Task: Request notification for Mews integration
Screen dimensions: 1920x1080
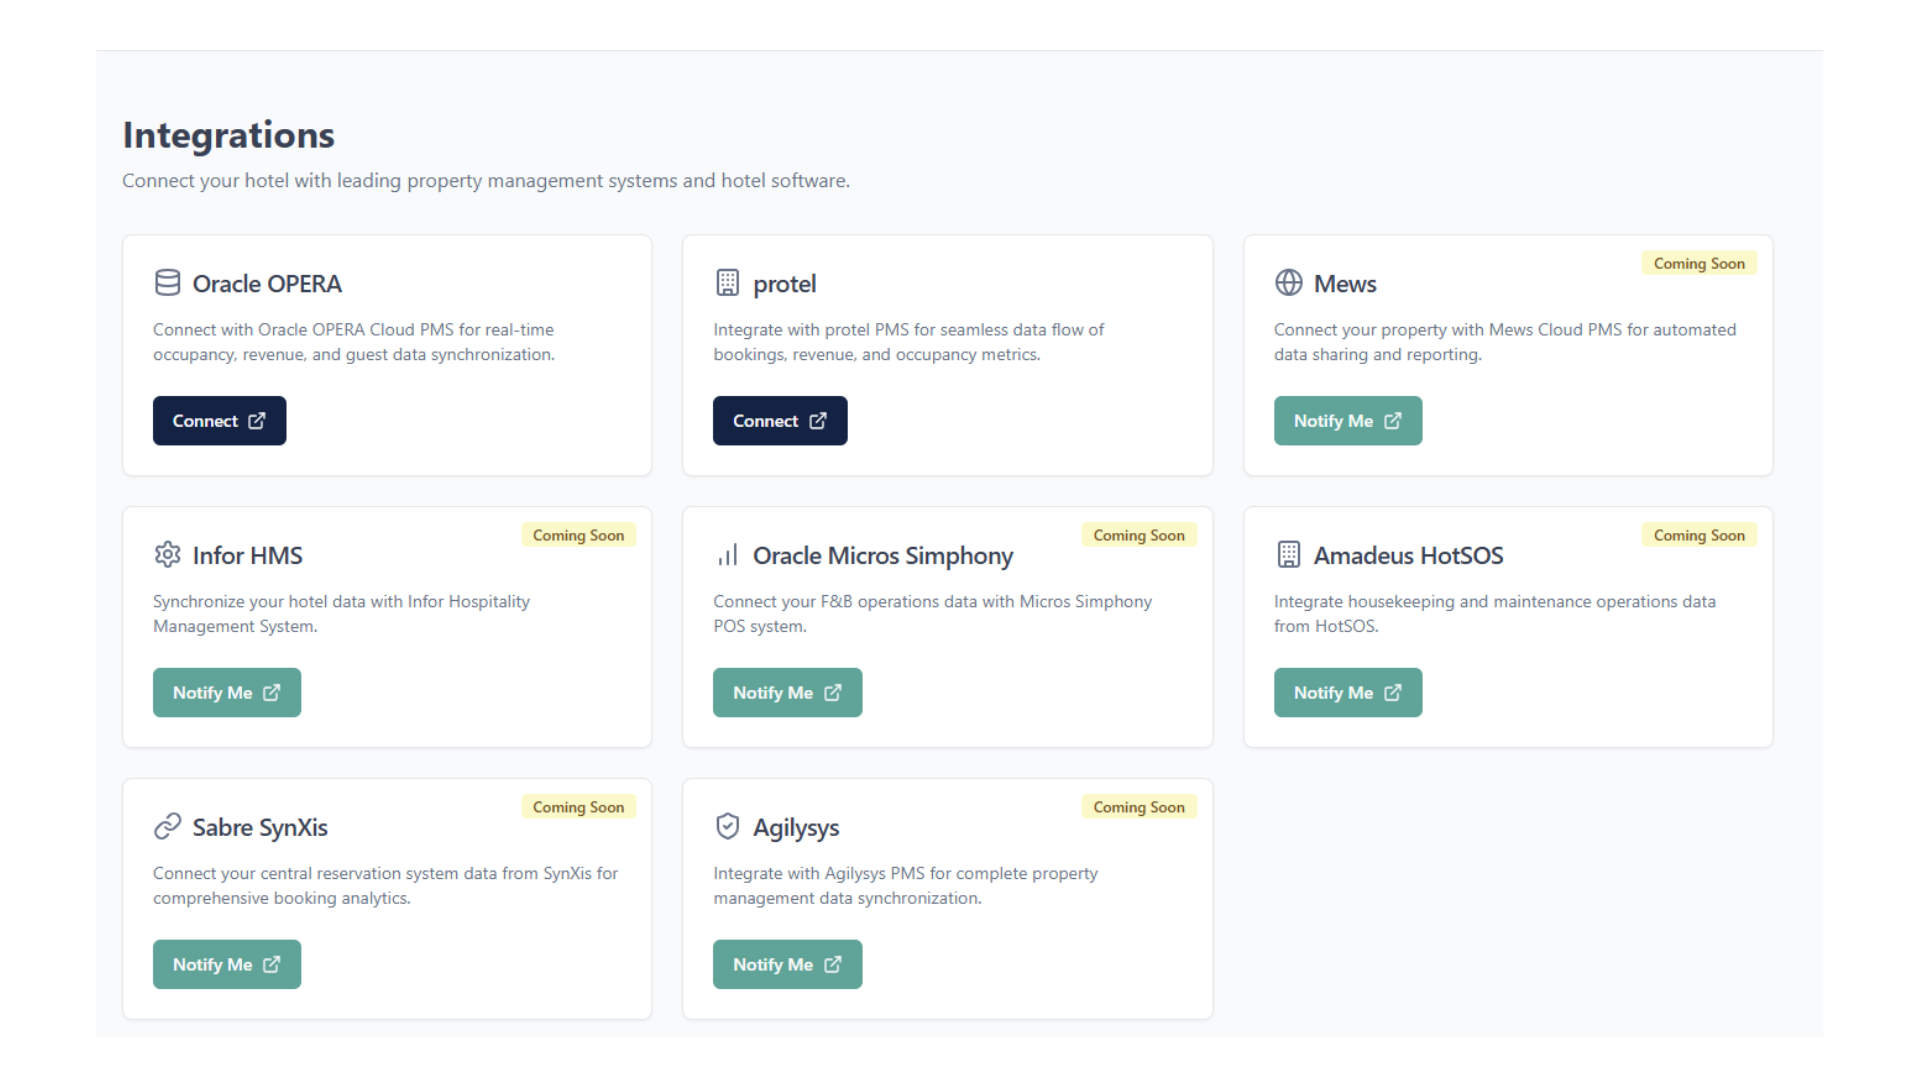Action: coord(1348,421)
